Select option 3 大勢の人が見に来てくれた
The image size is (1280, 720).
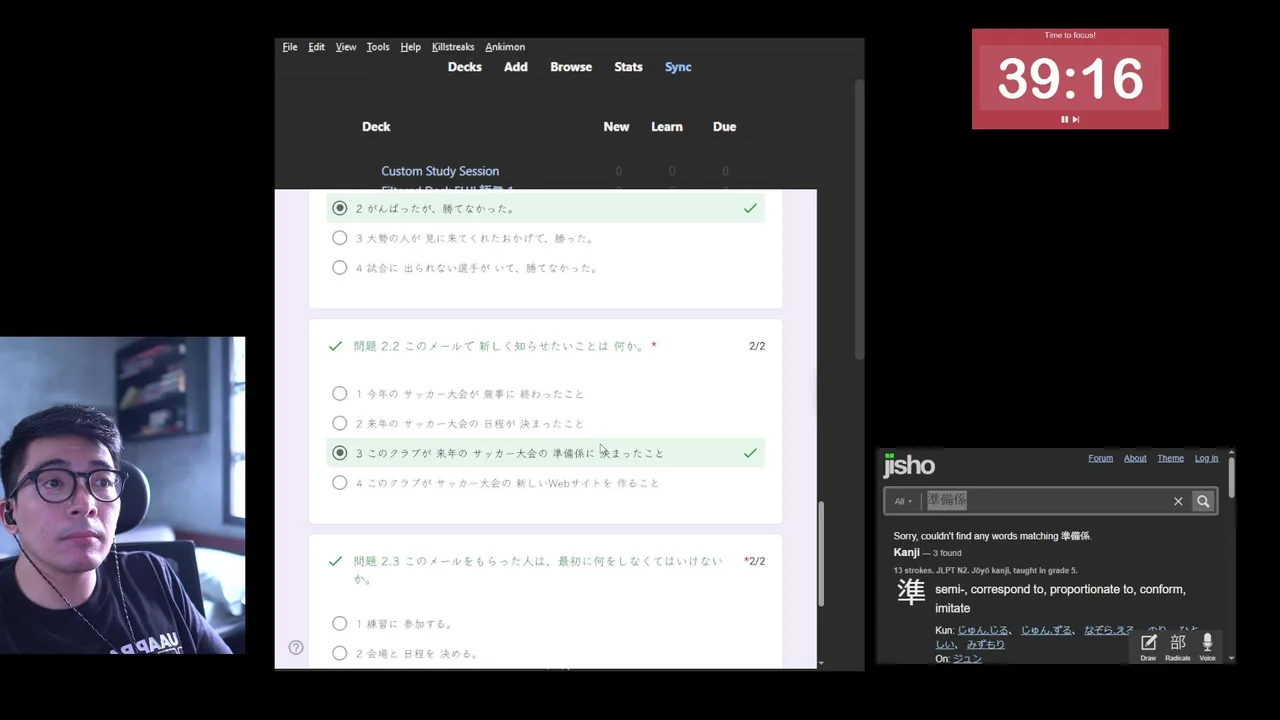340,238
